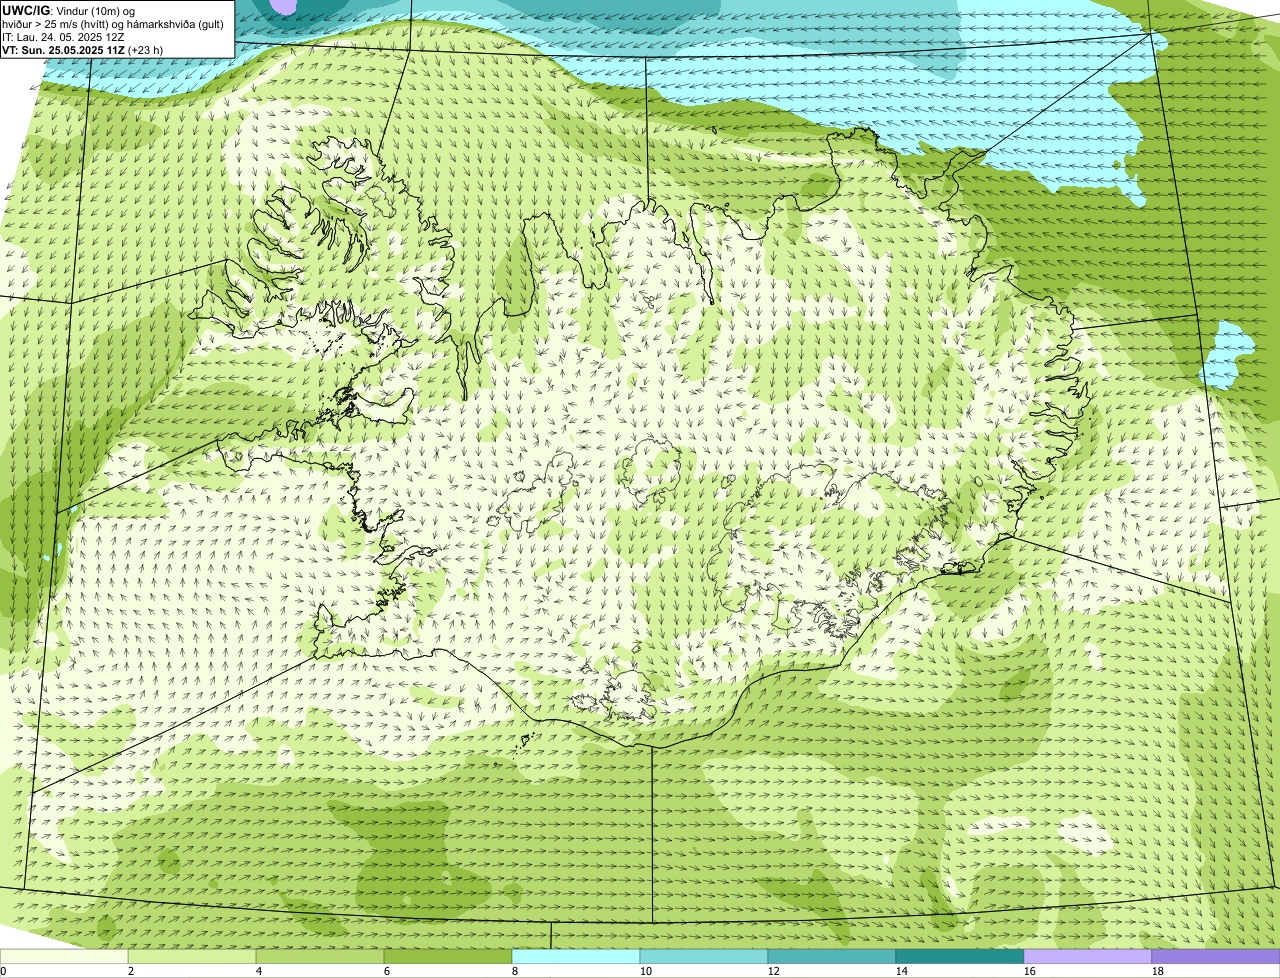1280x978 pixels.
Task: Click the light purple 16–18 m/s legend swatch
Action: (x=1088, y=957)
